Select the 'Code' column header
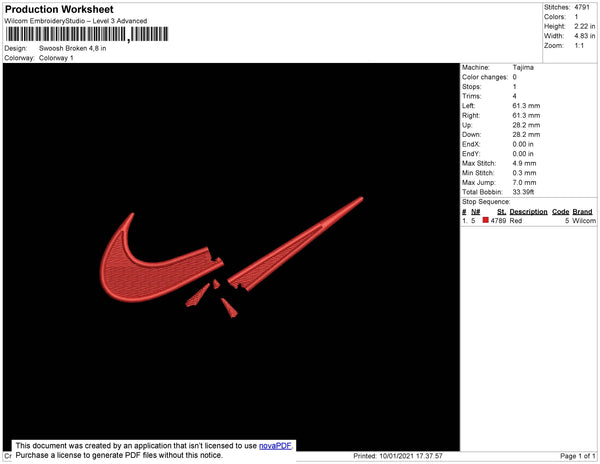600x464 pixels. click(x=561, y=212)
